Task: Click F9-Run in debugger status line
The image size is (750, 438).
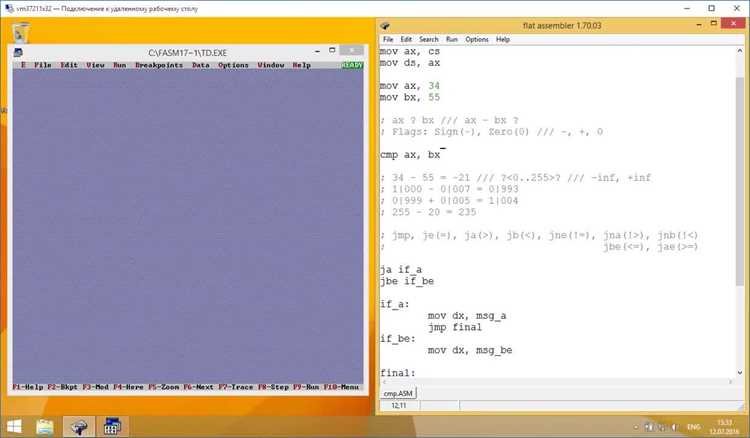Action: tap(306, 387)
